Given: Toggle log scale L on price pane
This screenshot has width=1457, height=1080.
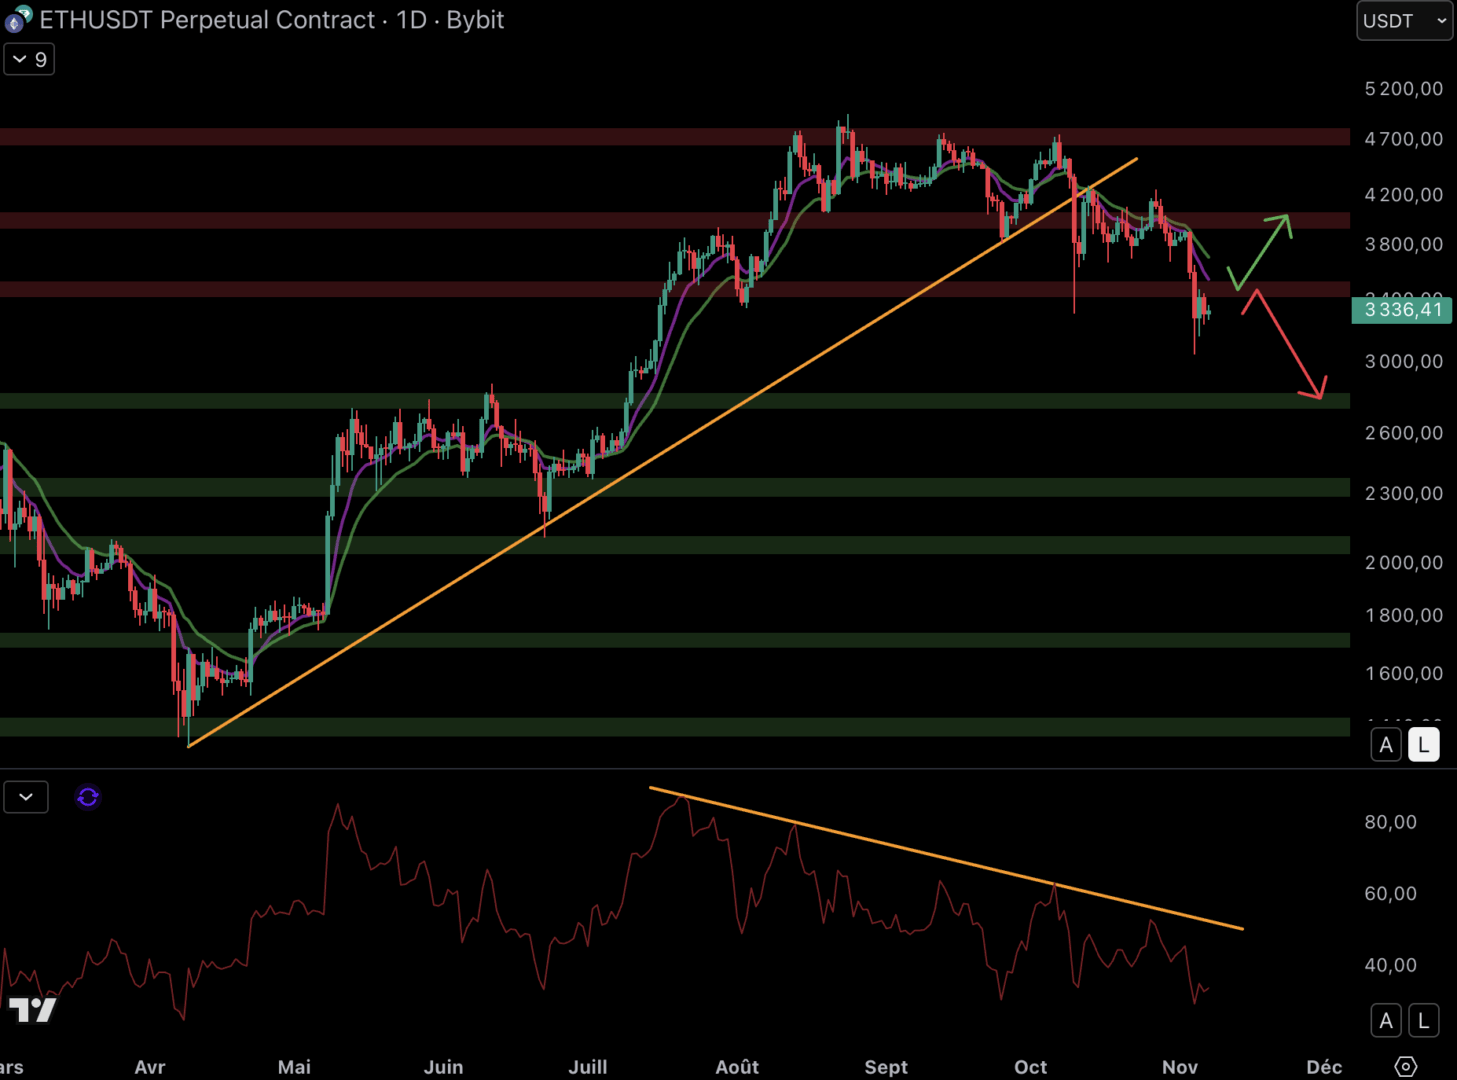Looking at the screenshot, I should point(1423,745).
